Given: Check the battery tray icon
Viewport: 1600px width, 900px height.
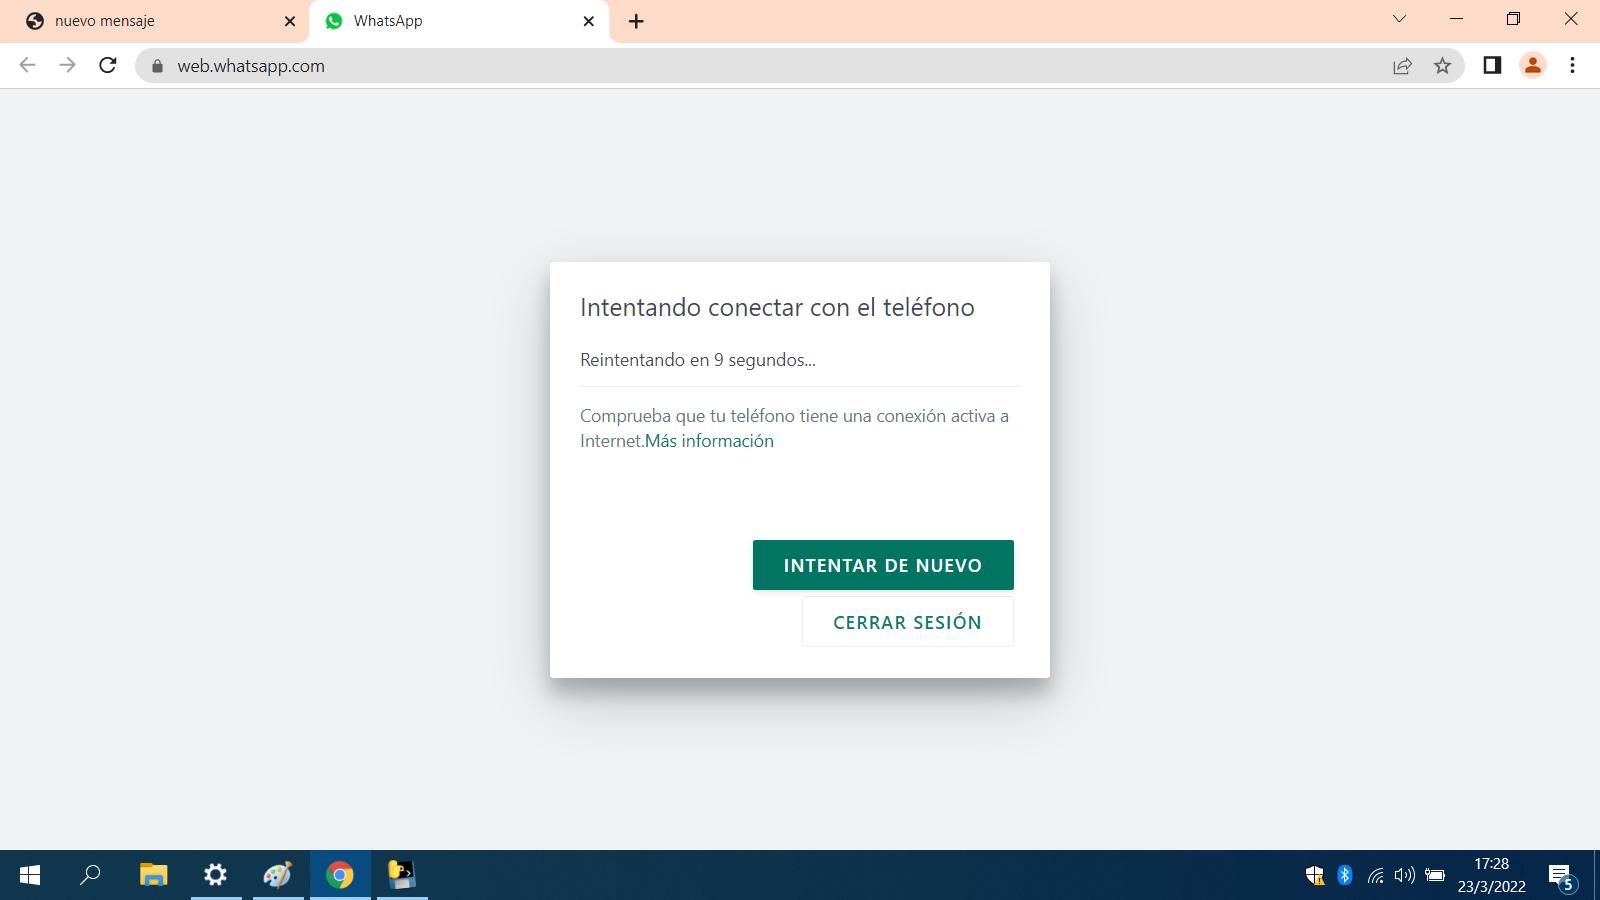Looking at the screenshot, I should pyautogui.click(x=1435, y=876).
